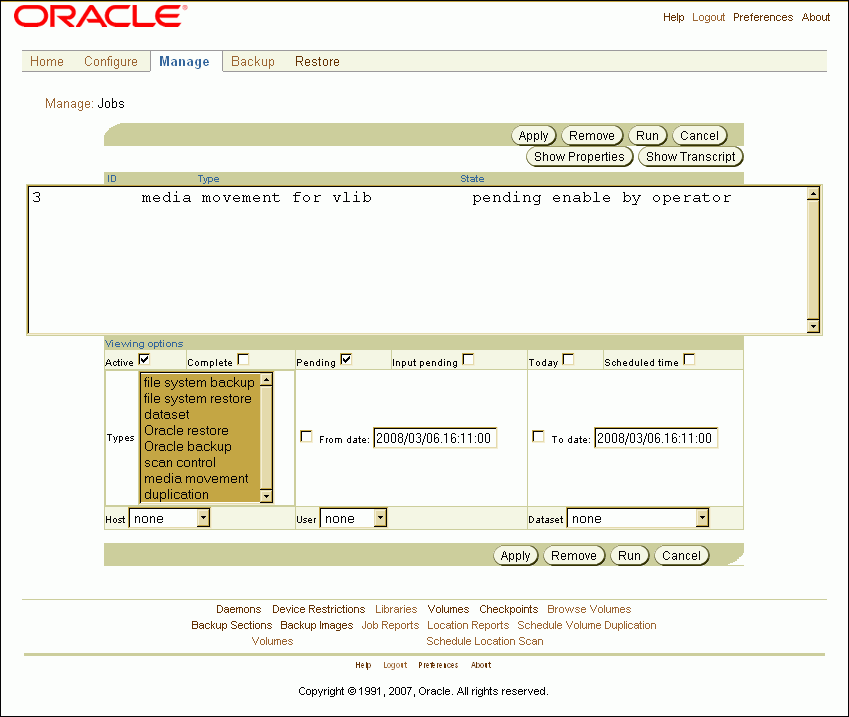Image resolution: width=849 pixels, height=717 pixels.
Task: Open About in the top header
Action: click(x=815, y=17)
